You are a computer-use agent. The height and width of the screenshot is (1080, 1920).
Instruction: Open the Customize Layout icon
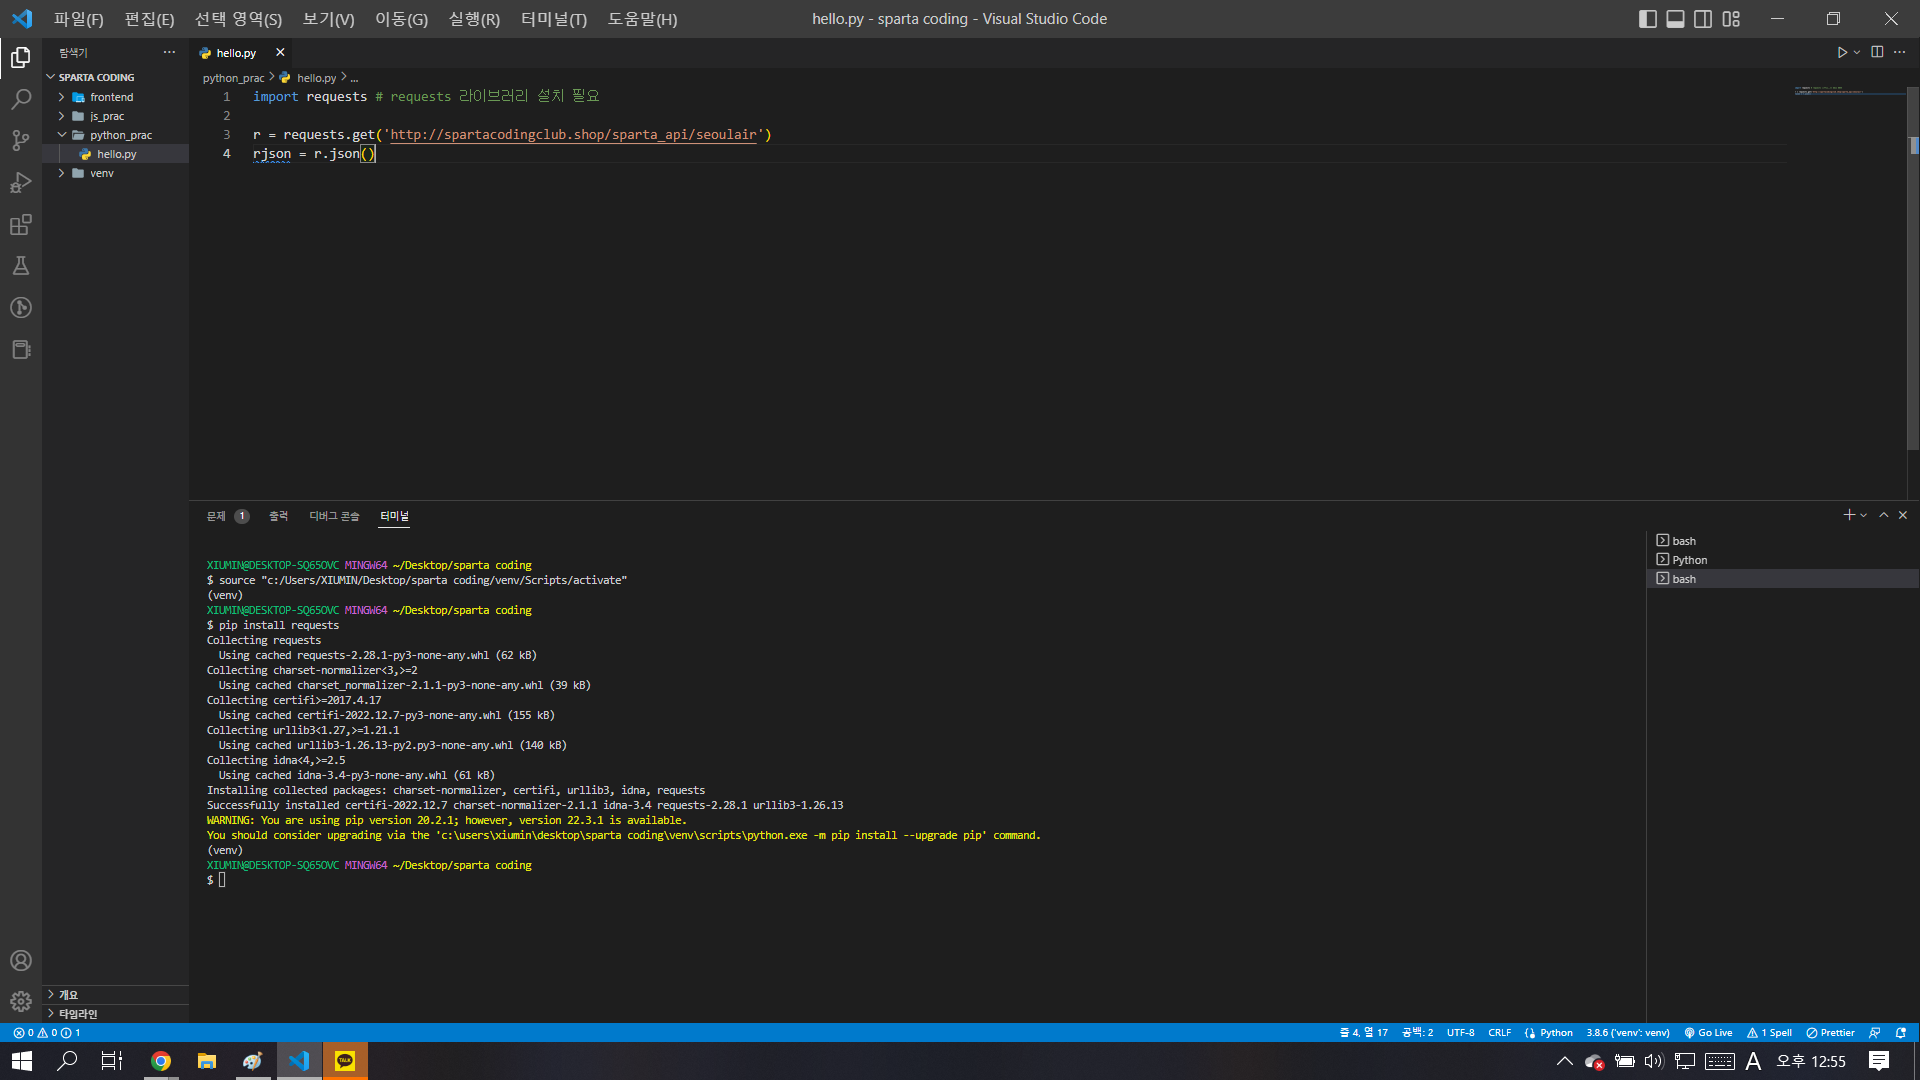[x=1731, y=19]
